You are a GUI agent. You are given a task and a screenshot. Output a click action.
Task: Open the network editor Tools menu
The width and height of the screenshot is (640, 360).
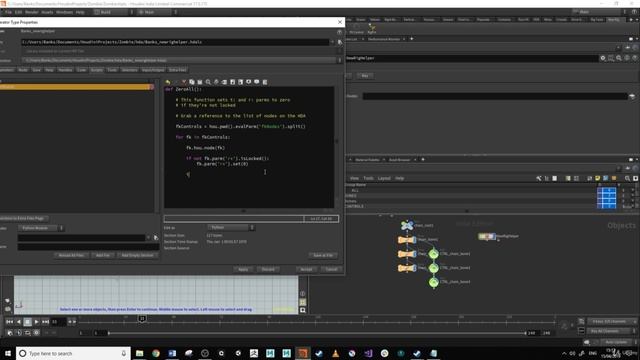[368, 178]
